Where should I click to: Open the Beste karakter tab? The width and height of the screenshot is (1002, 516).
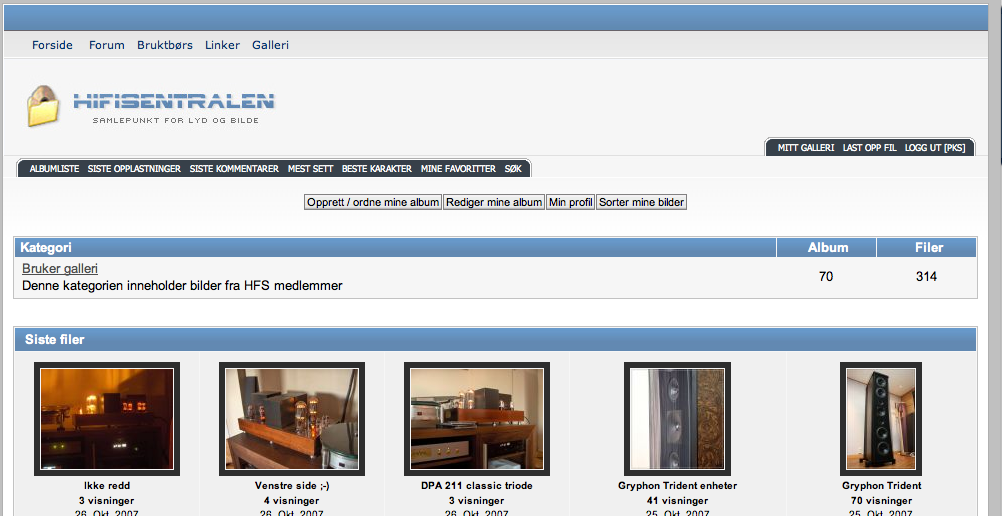click(x=377, y=169)
